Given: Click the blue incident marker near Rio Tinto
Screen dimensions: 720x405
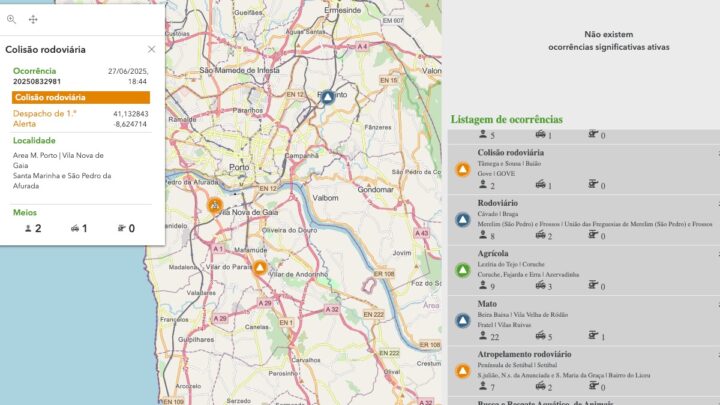Looking at the screenshot, I should [327, 97].
